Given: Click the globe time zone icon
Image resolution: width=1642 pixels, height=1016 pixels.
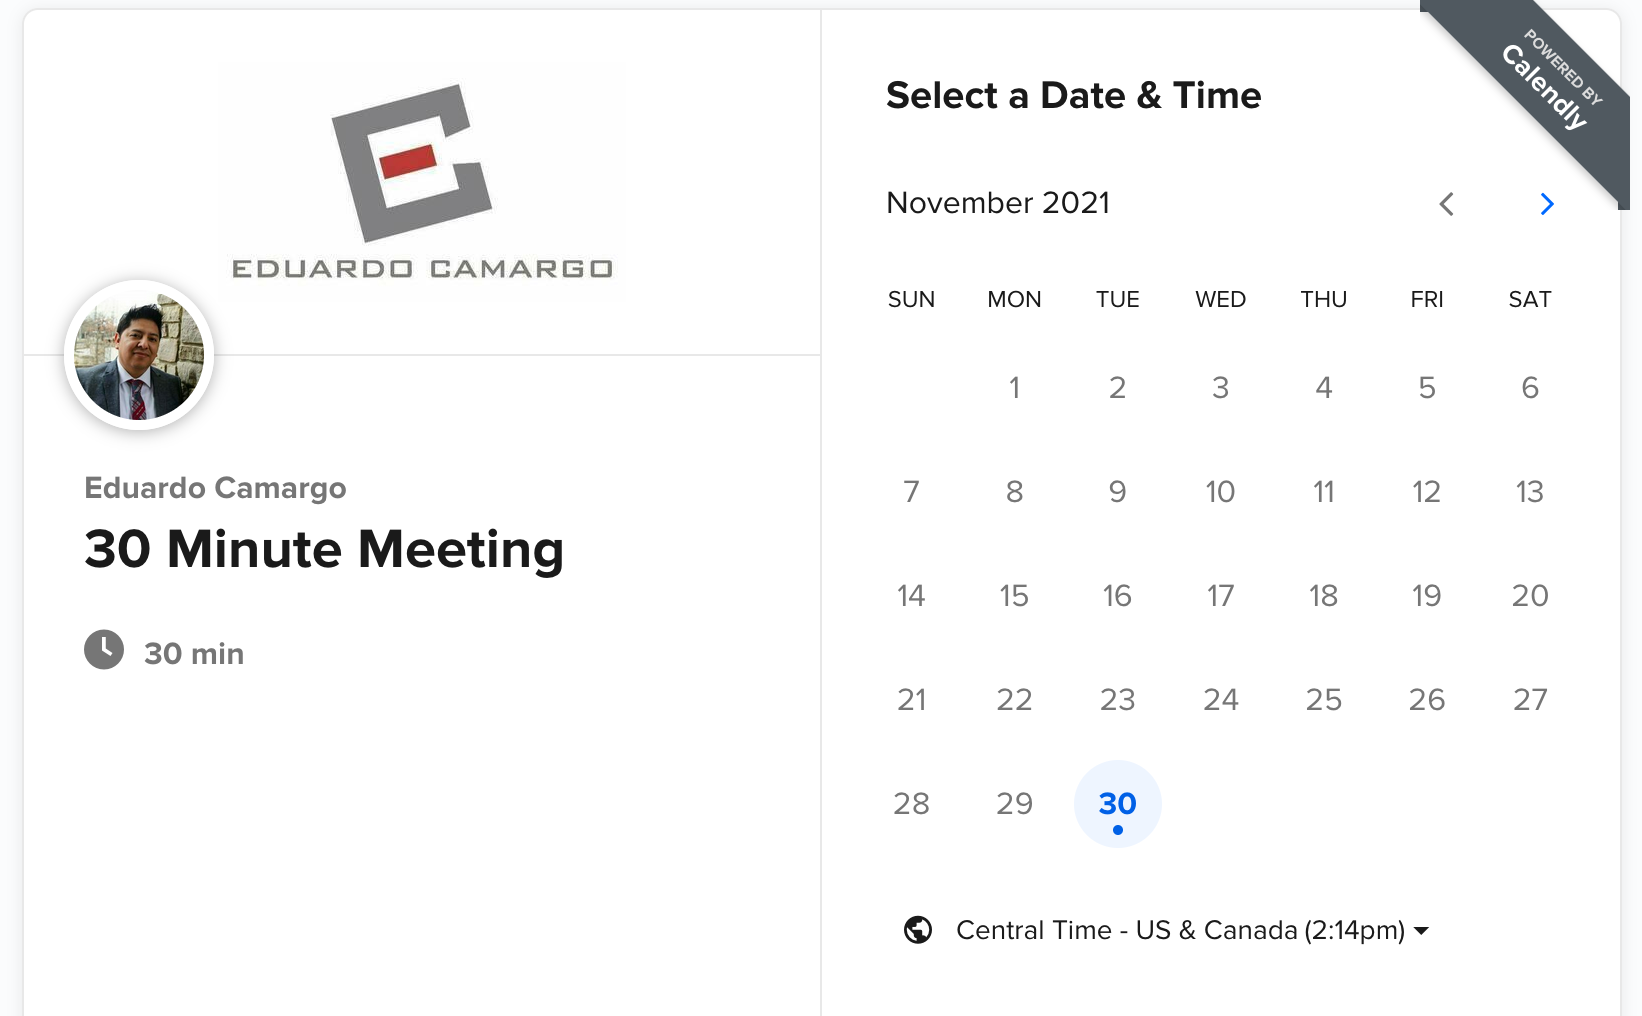Looking at the screenshot, I should (x=918, y=930).
